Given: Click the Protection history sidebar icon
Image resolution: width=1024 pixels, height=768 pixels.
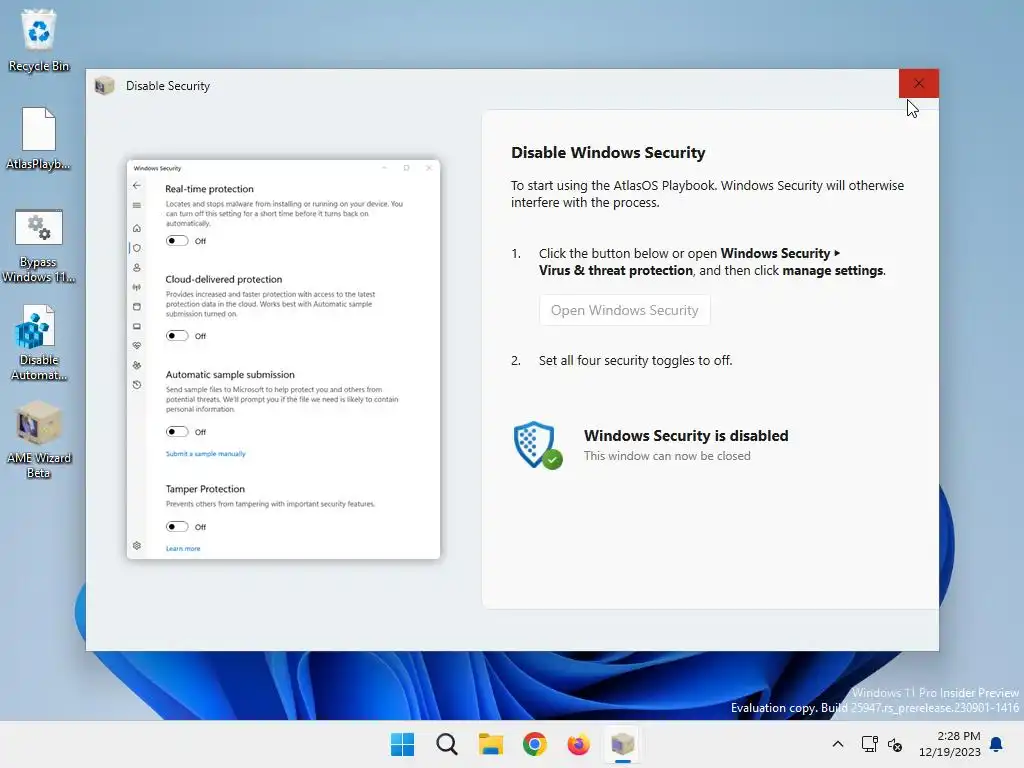Looking at the screenshot, I should coord(136,385).
